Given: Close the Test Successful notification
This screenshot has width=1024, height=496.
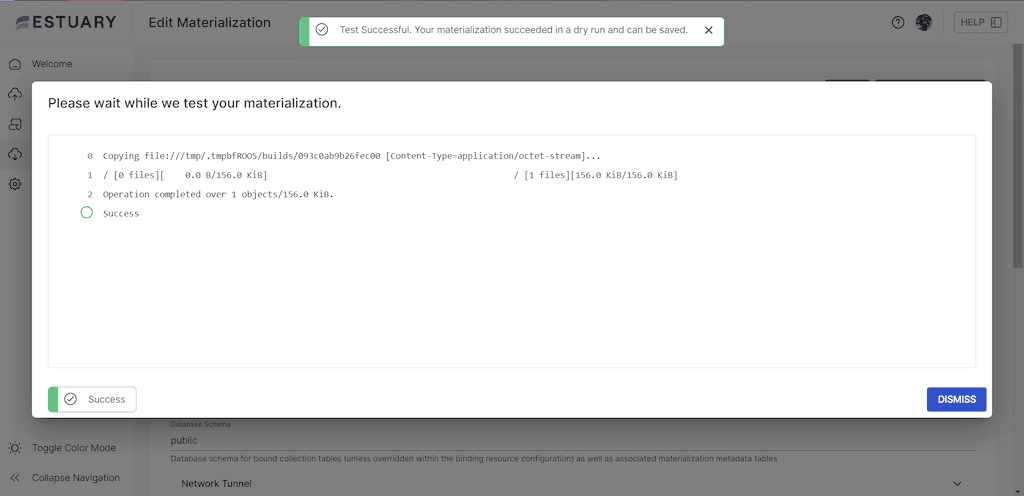Looking at the screenshot, I should (709, 30).
